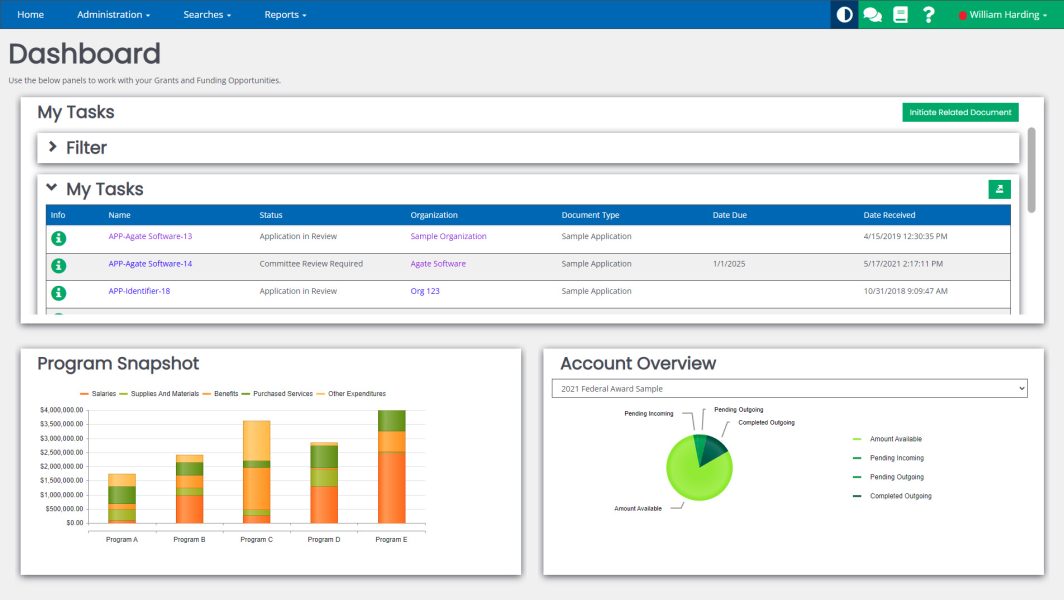This screenshot has height=600, width=1064.
Task: Open the William Harding user dropdown
Action: [1004, 14]
